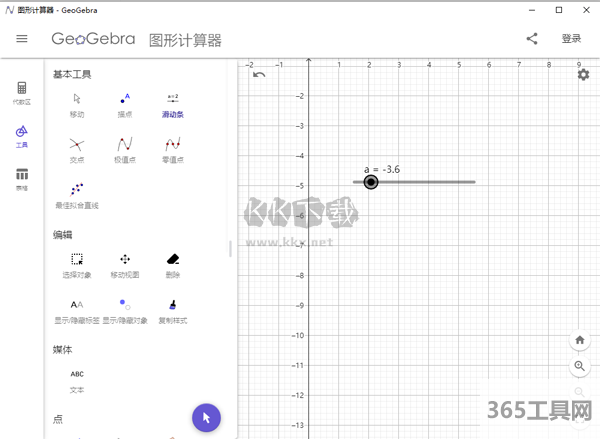Click the share button in the header
600x439 pixels.
[x=532, y=39]
